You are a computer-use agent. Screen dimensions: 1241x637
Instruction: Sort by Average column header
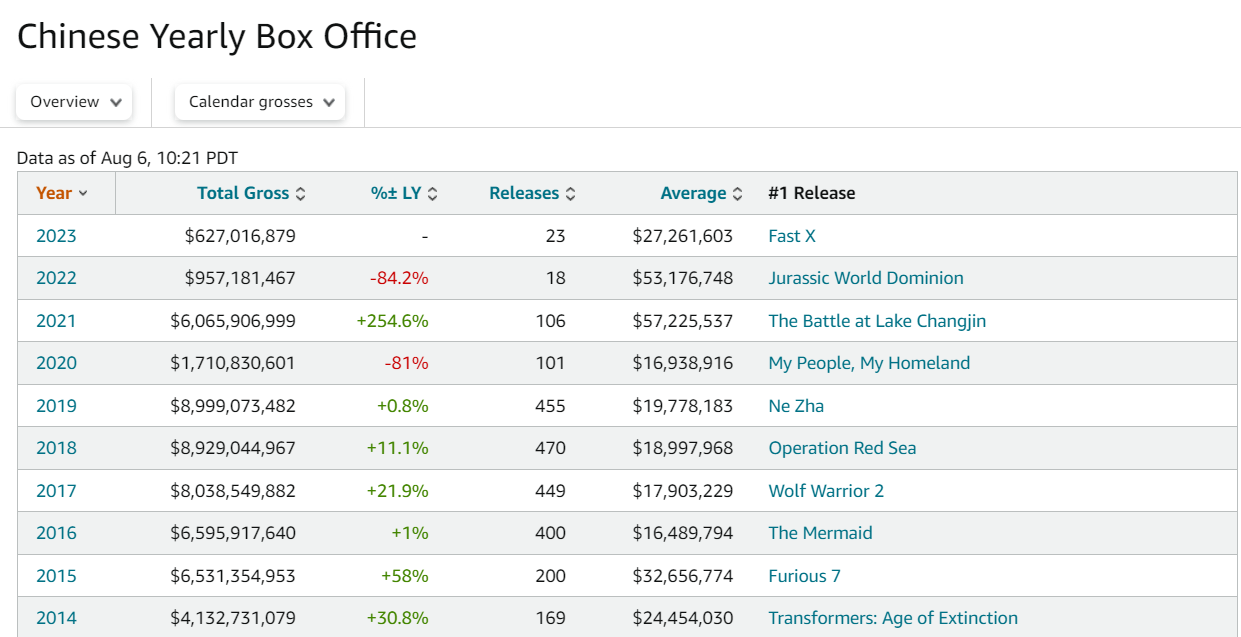click(x=702, y=193)
